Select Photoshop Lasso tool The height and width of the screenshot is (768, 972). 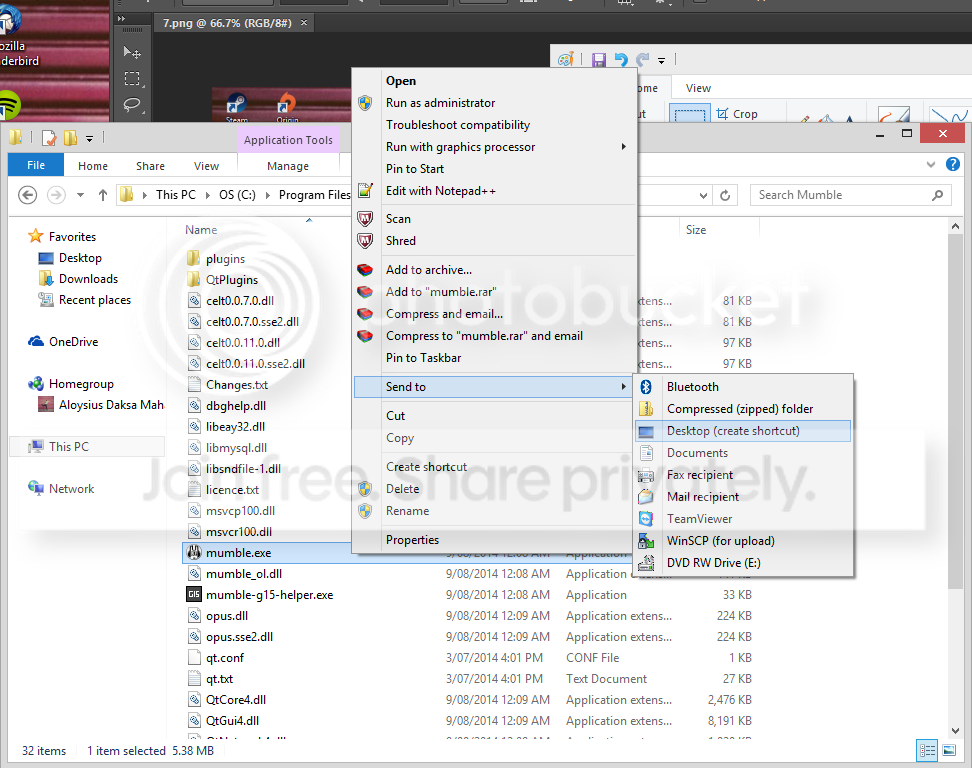131,105
